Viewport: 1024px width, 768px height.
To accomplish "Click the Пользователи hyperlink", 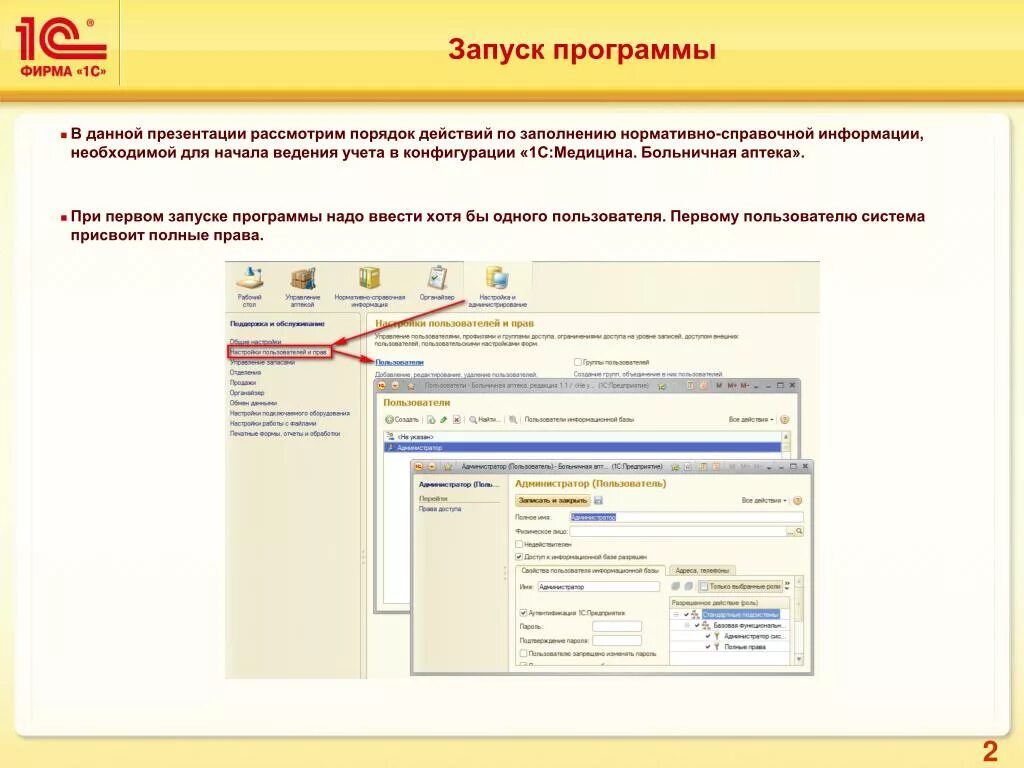I will point(399,362).
